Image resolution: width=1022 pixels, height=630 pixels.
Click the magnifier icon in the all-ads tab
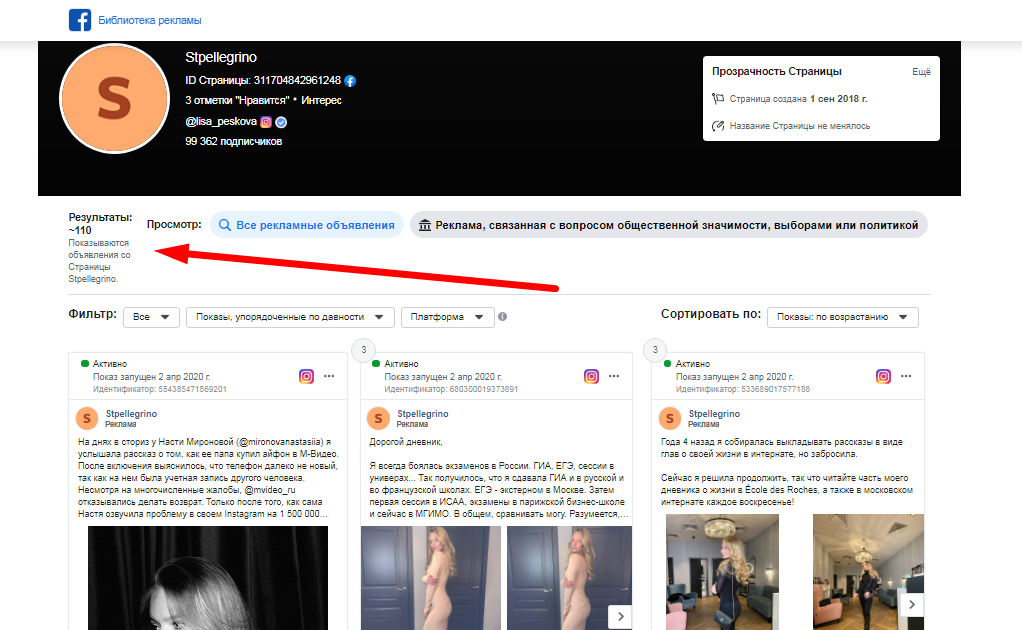(x=224, y=225)
